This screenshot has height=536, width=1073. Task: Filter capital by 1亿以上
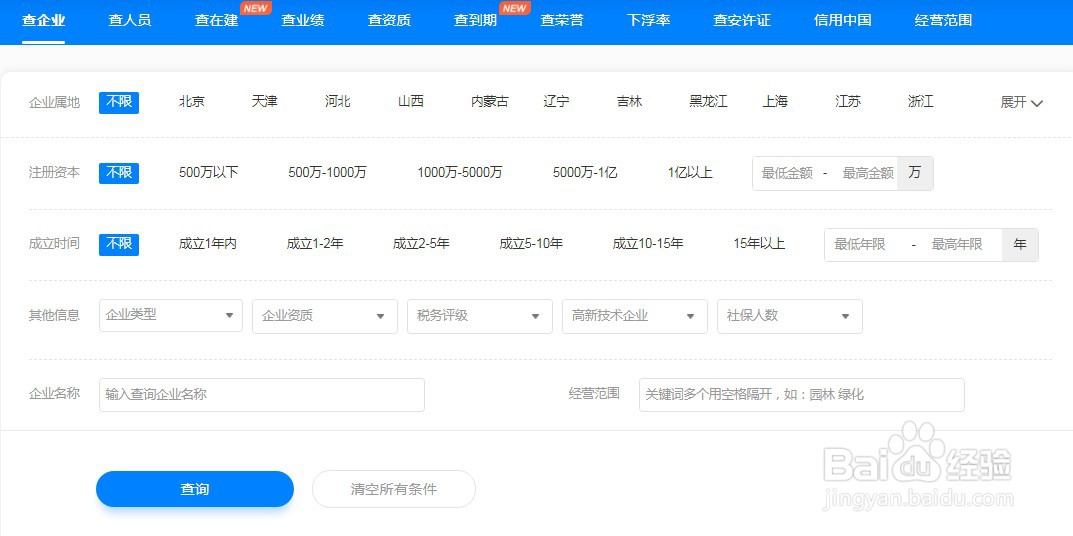(x=690, y=173)
